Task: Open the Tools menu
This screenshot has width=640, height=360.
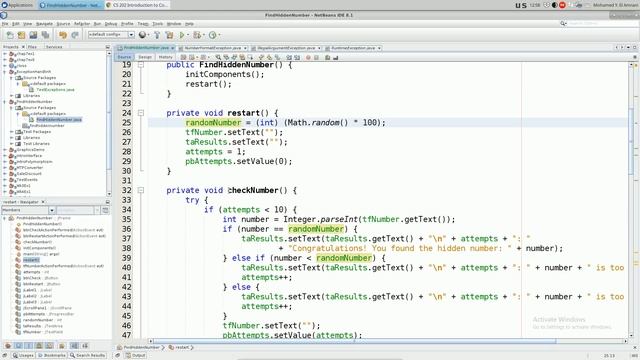Action: coord(158,24)
